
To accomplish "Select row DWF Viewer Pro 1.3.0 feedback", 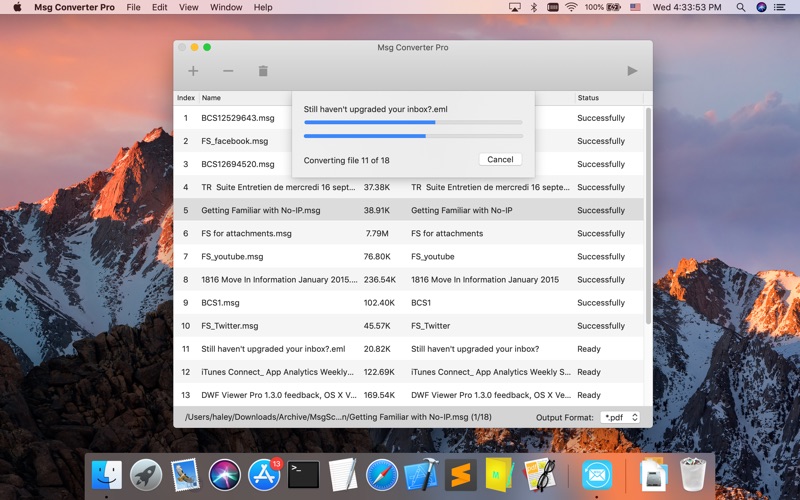I will 409,395.
